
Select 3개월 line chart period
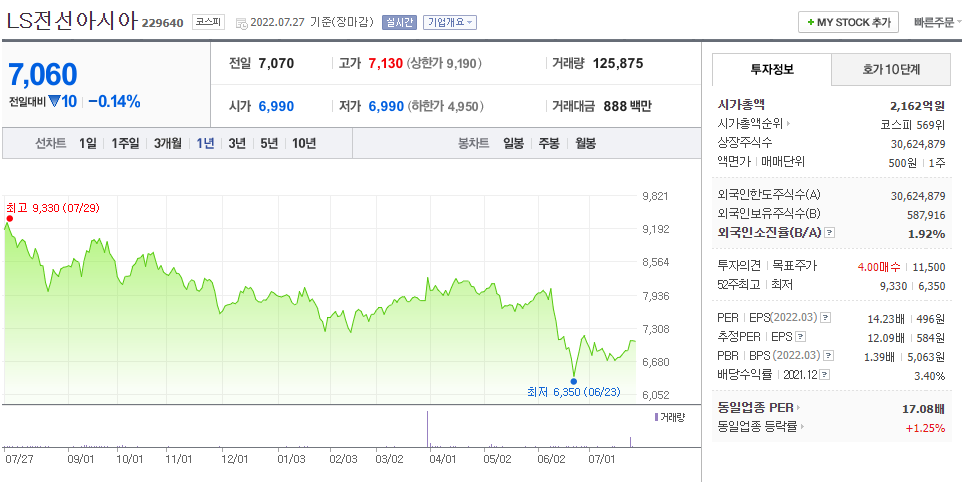tap(168, 144)
